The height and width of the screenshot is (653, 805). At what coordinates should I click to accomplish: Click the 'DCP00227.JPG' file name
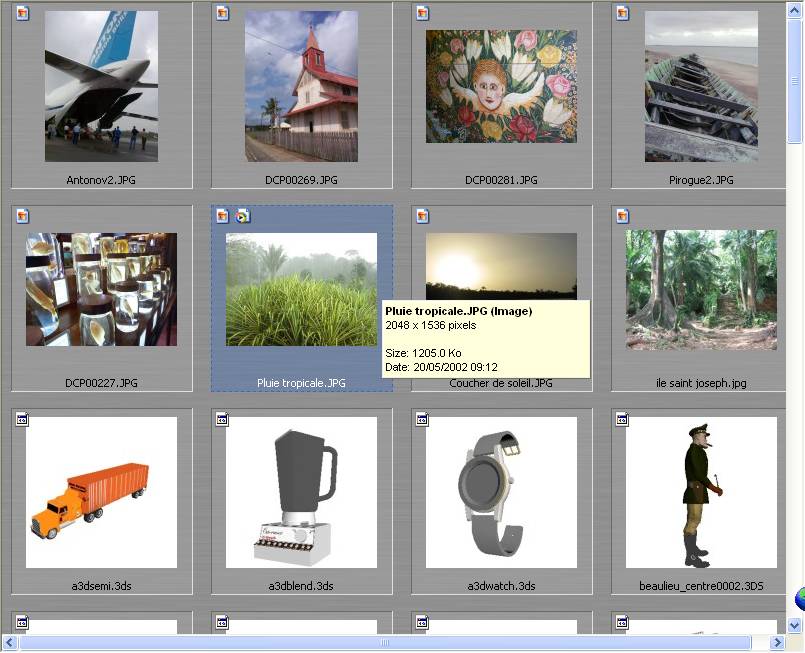pos(101,383)
